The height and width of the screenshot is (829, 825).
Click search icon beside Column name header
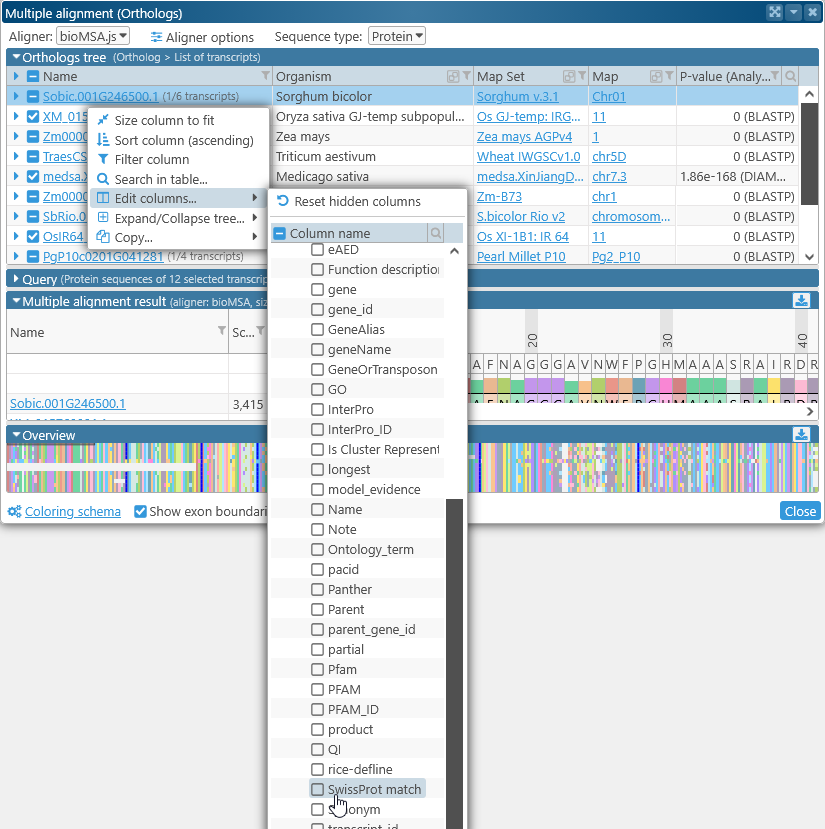[x=436, y=233]
